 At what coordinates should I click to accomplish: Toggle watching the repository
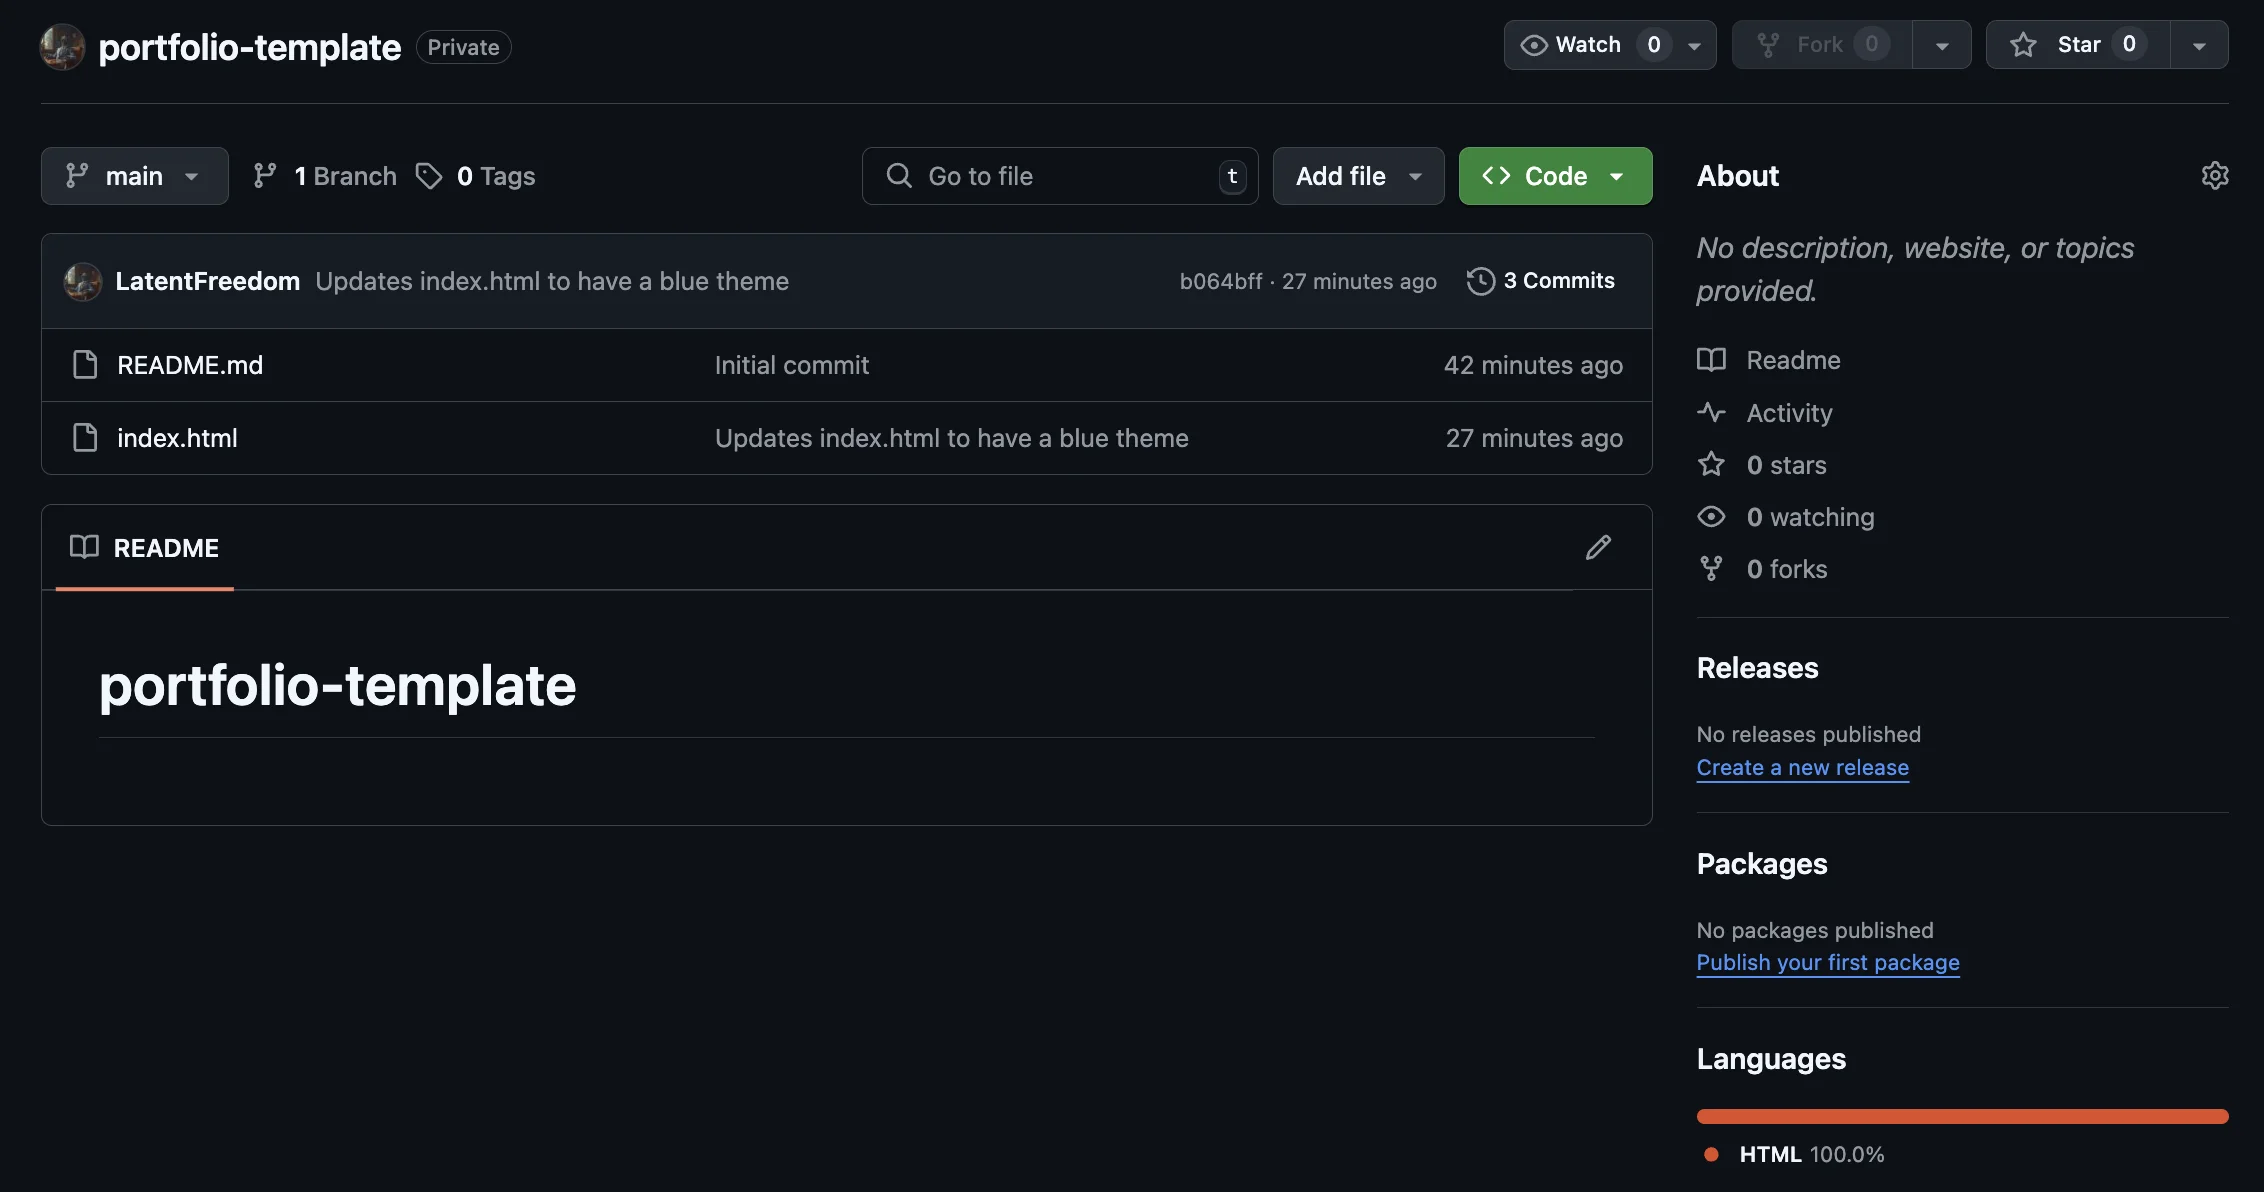coord(1586,44)
